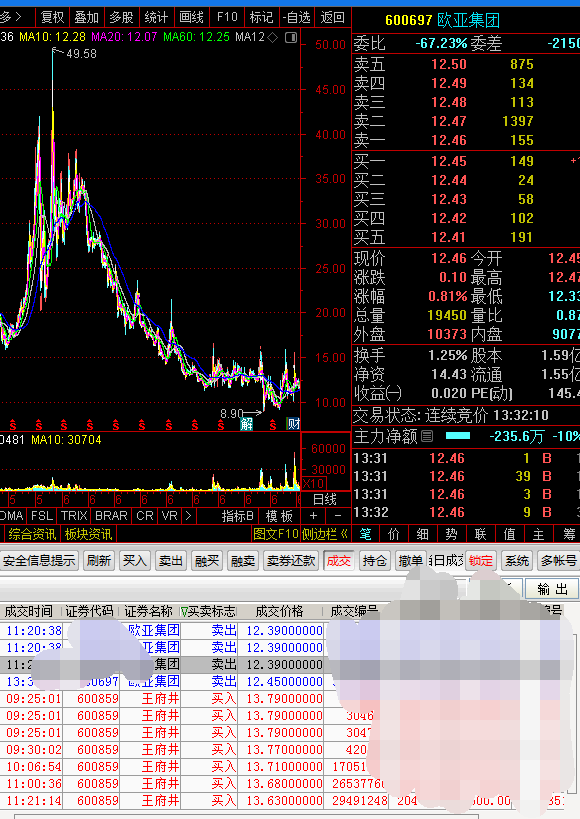The image size is (580, 819).
Task: Switch to the BRAR indicator tab
Action: (x=111, y=516)
